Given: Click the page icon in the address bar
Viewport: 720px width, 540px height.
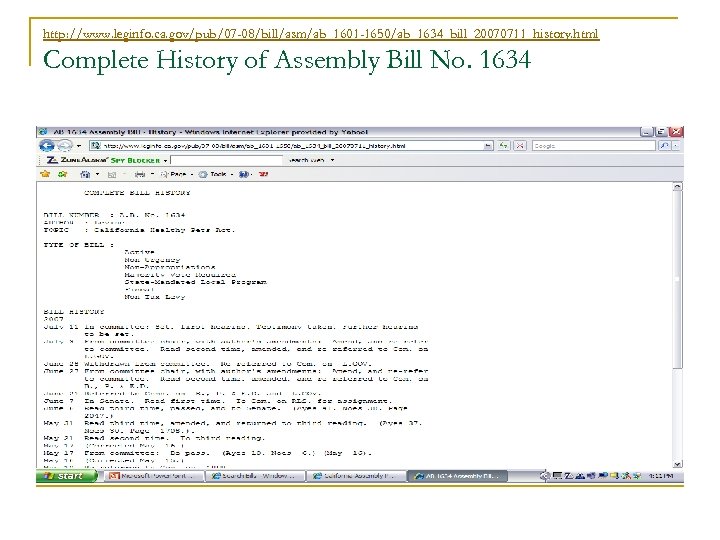Looking at the screenshot, I should point(96,146).
